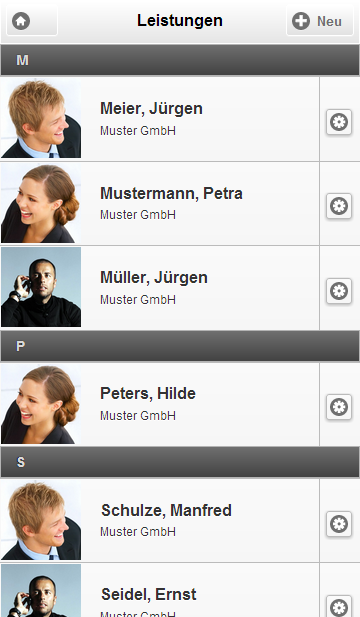The width and height of the screenshot is (360, 617).
Task: Click Meier, Jürgen's profile photo
Action: 41,118
